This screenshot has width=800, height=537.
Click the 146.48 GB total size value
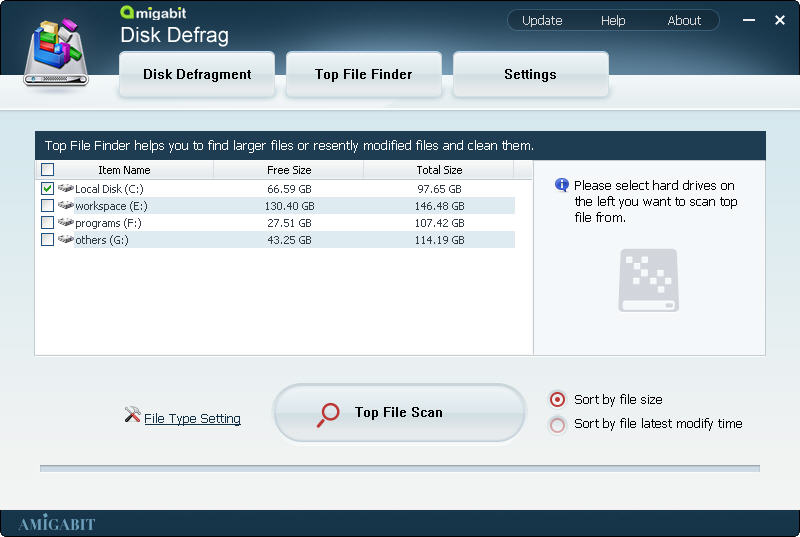(x=439, y=206)
